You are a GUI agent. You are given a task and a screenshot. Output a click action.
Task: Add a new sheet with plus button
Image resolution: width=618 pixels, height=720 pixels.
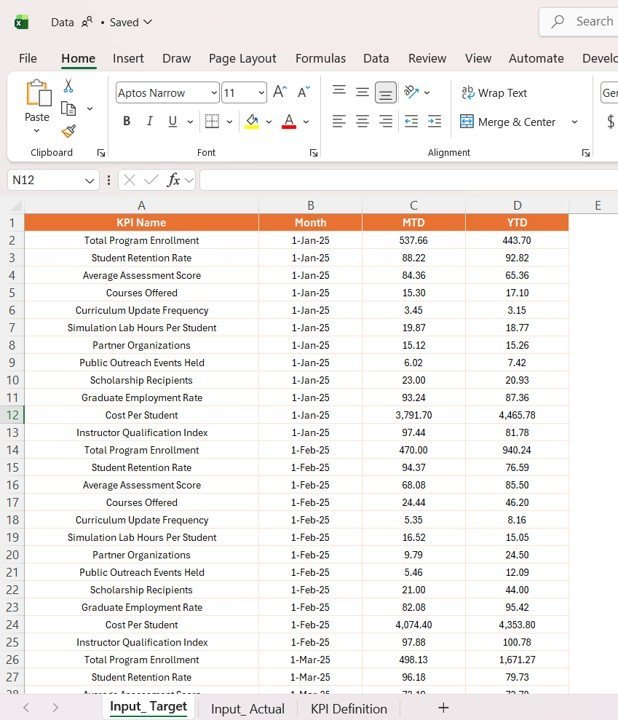tap(443, 708)
